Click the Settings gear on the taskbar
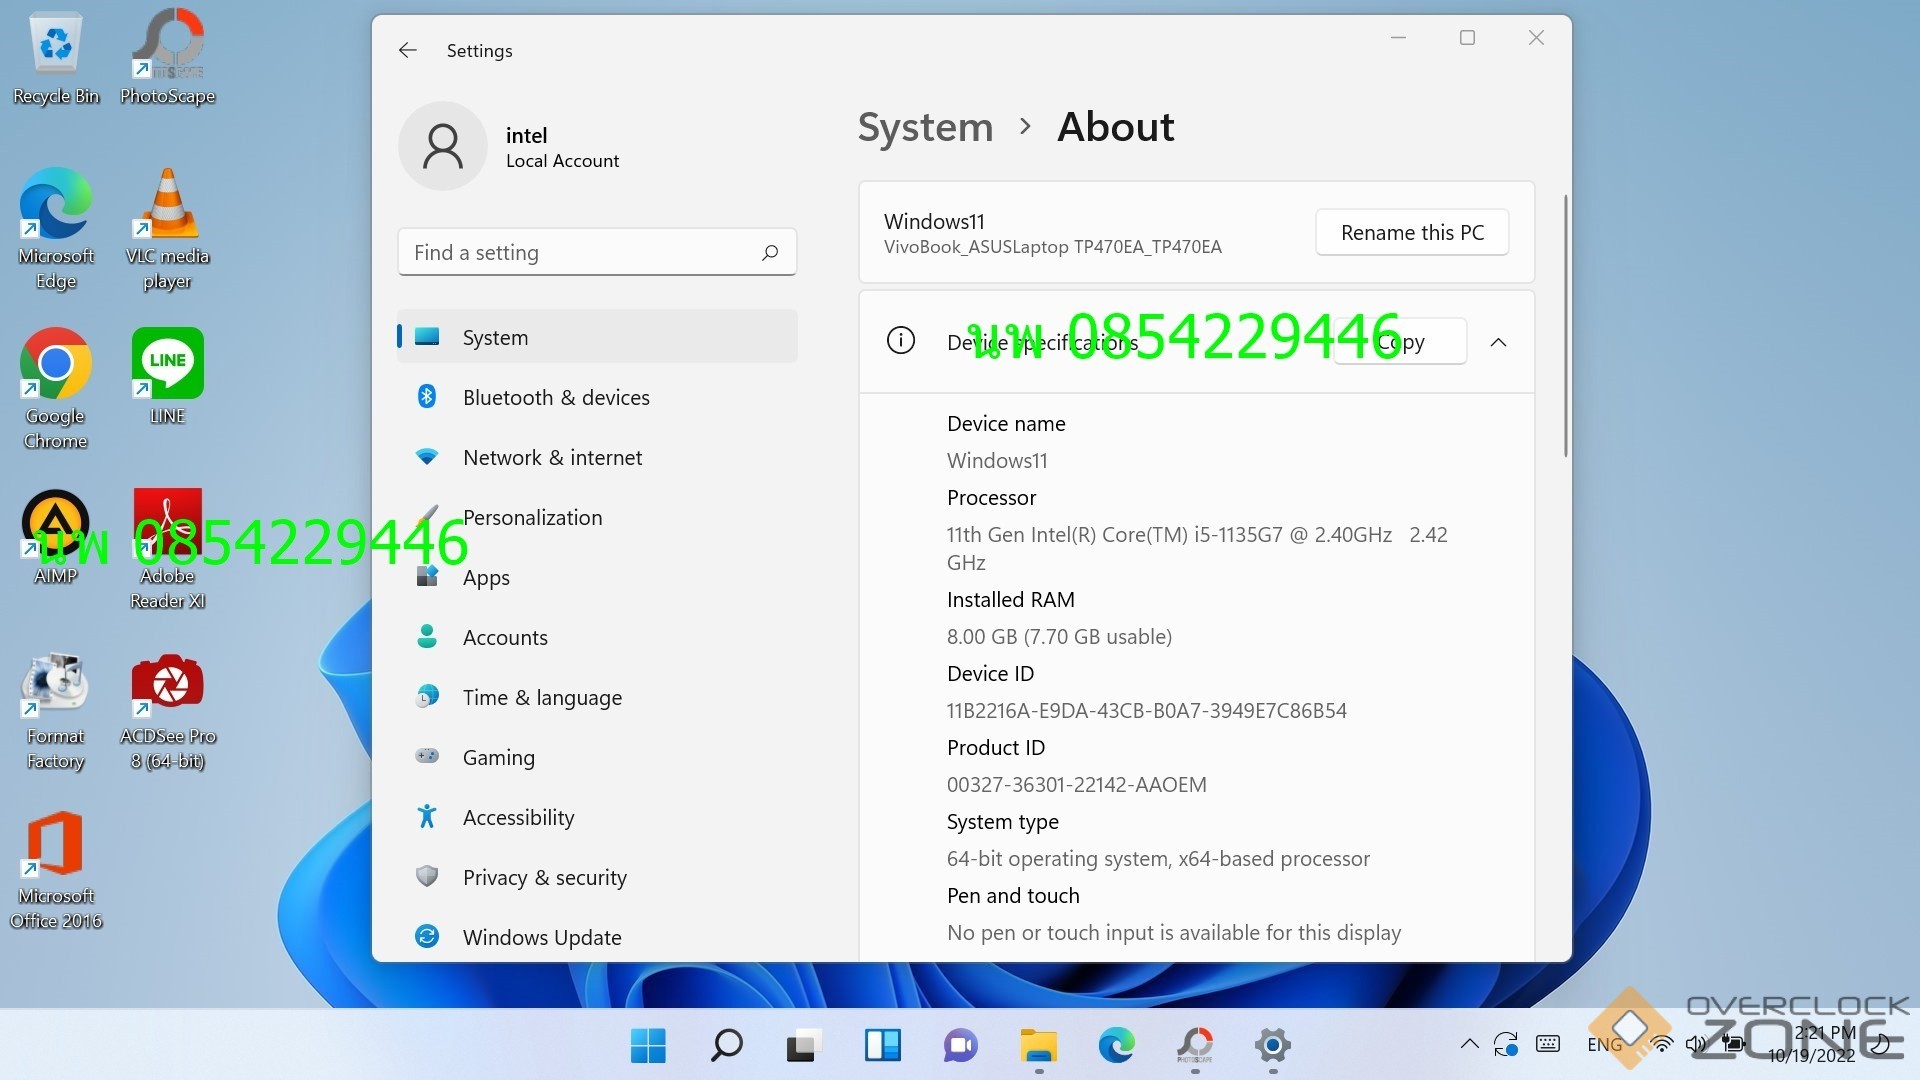This screenshot has width=1920, height=1080. [1272, 1046]
